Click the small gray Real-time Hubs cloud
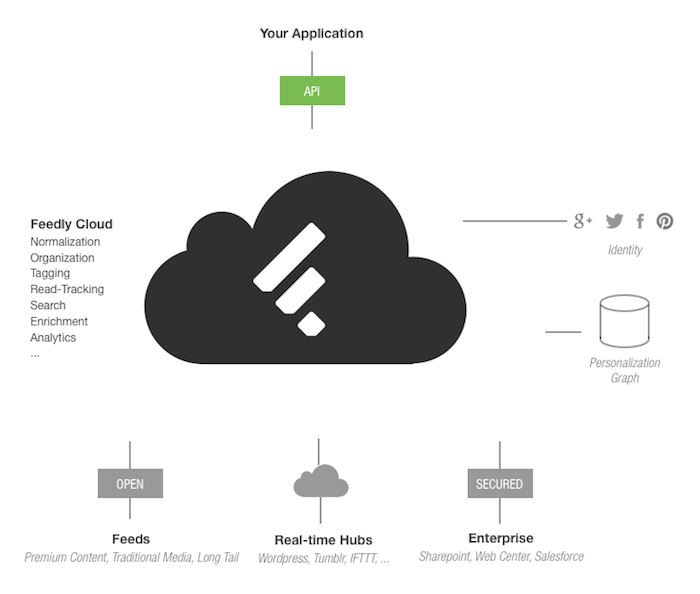 (321, 481)
